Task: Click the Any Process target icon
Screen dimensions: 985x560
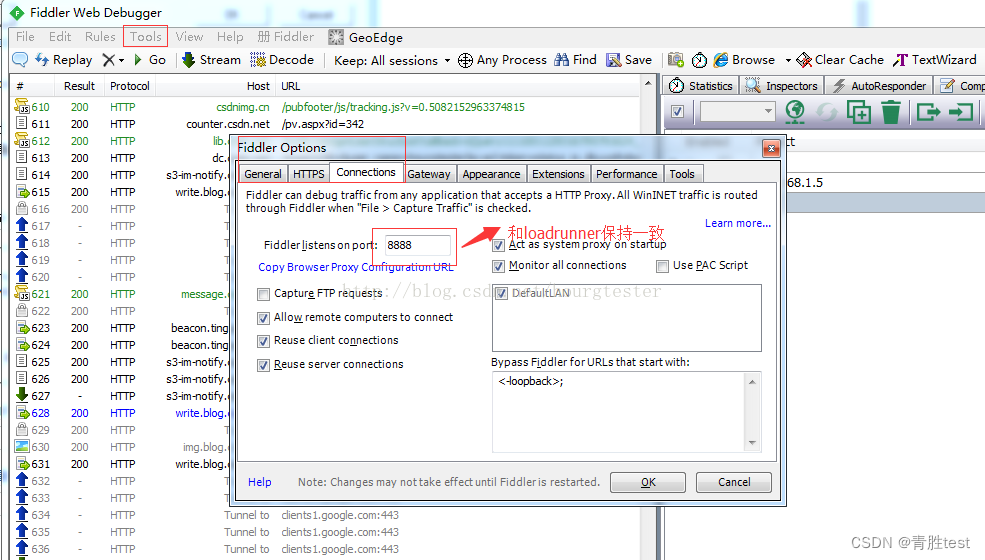Action: [x=465, y=60]
